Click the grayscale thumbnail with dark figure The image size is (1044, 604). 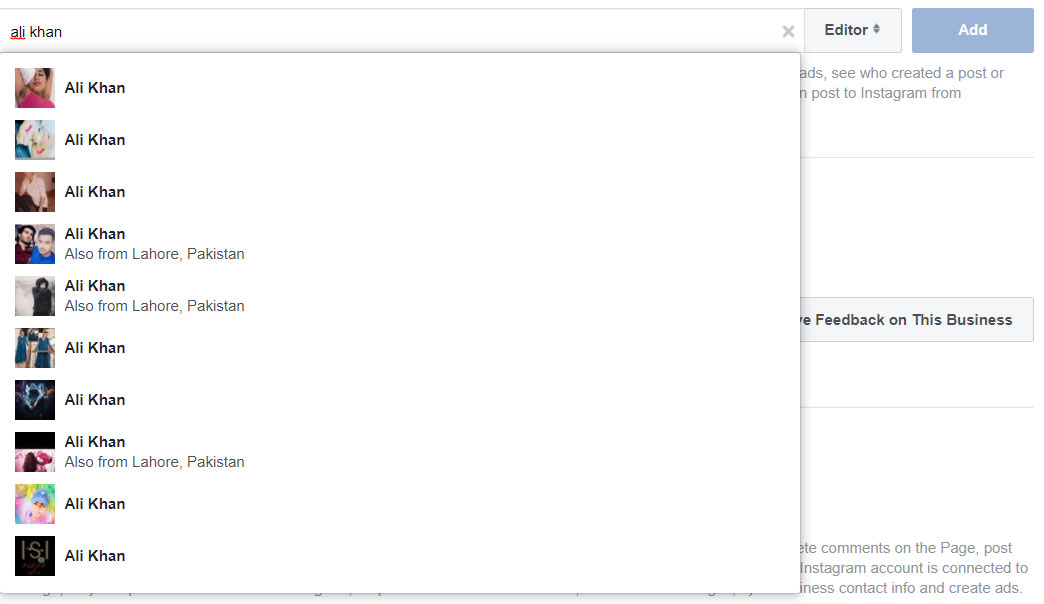[35, 296]
